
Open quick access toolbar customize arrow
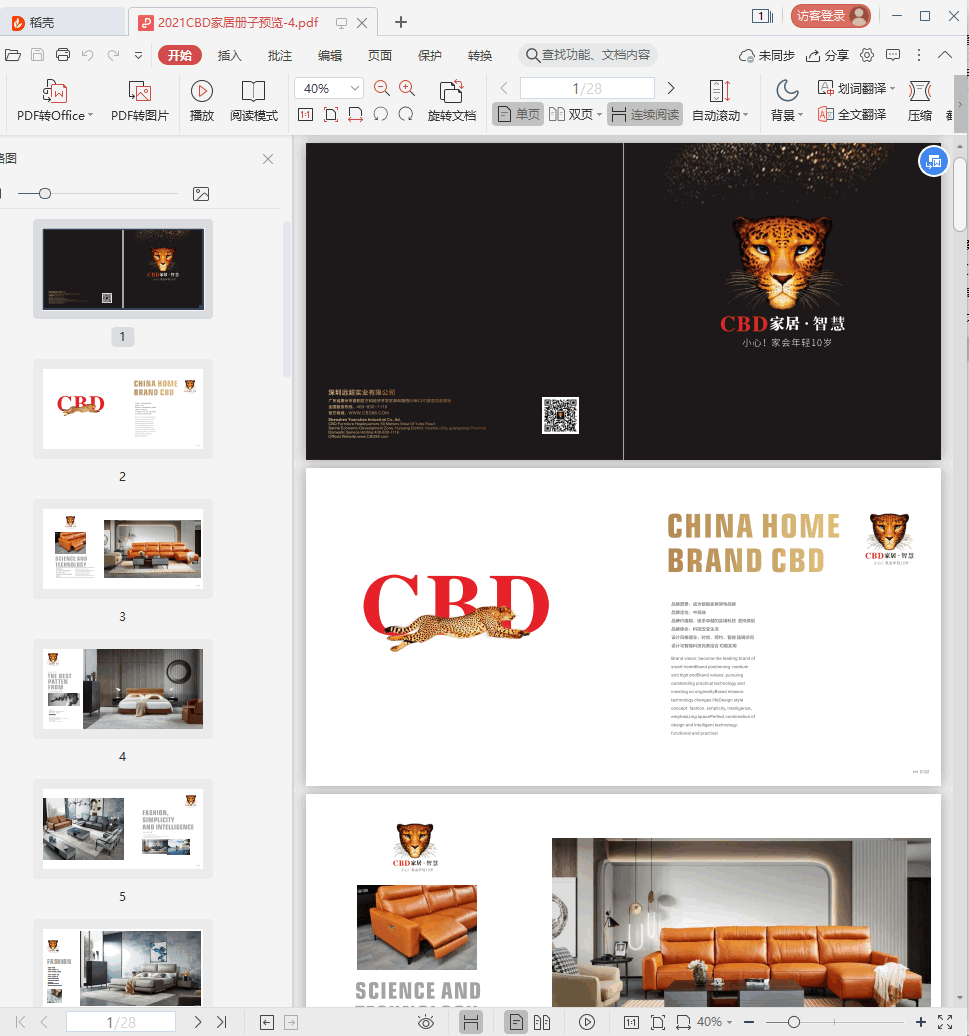tap(138, 56)
